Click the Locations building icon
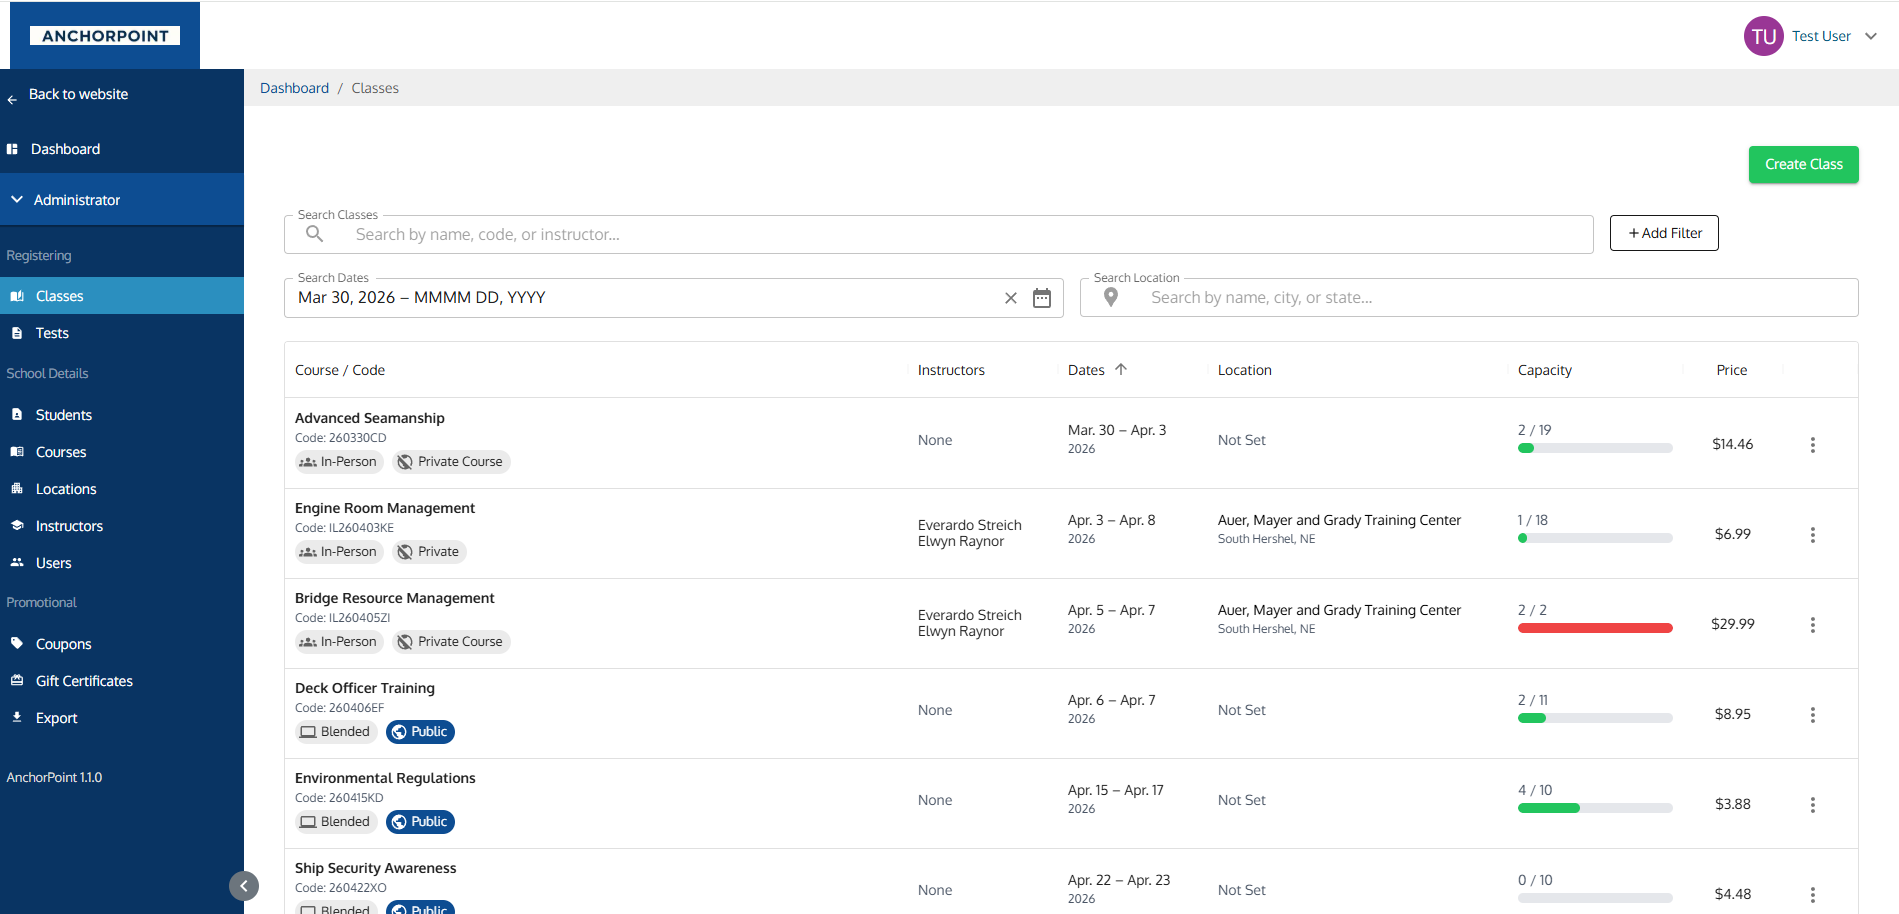 click(17, 488)
